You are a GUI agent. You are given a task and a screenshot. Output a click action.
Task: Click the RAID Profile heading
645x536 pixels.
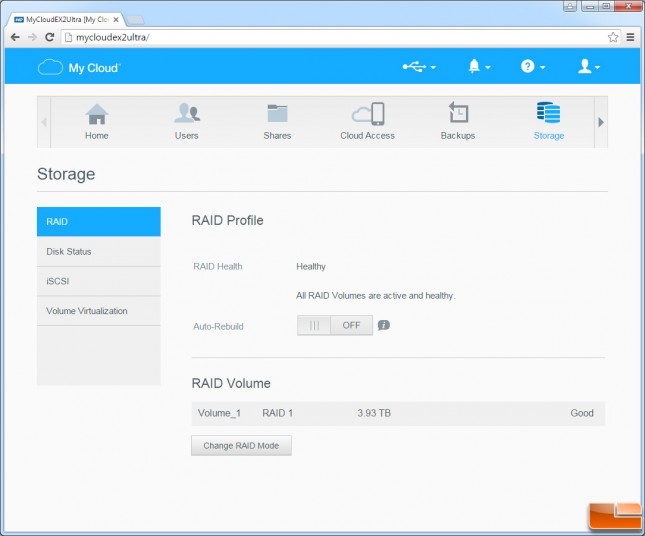(227, 220)
